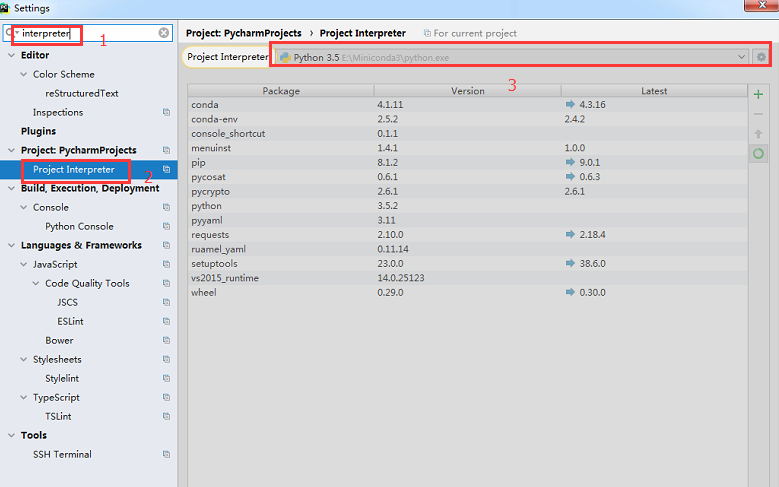Image resolution: width=779 pixels, height=487 pixels.
Task: Select the ruamel_yaml package row
Action: point(467,248)
